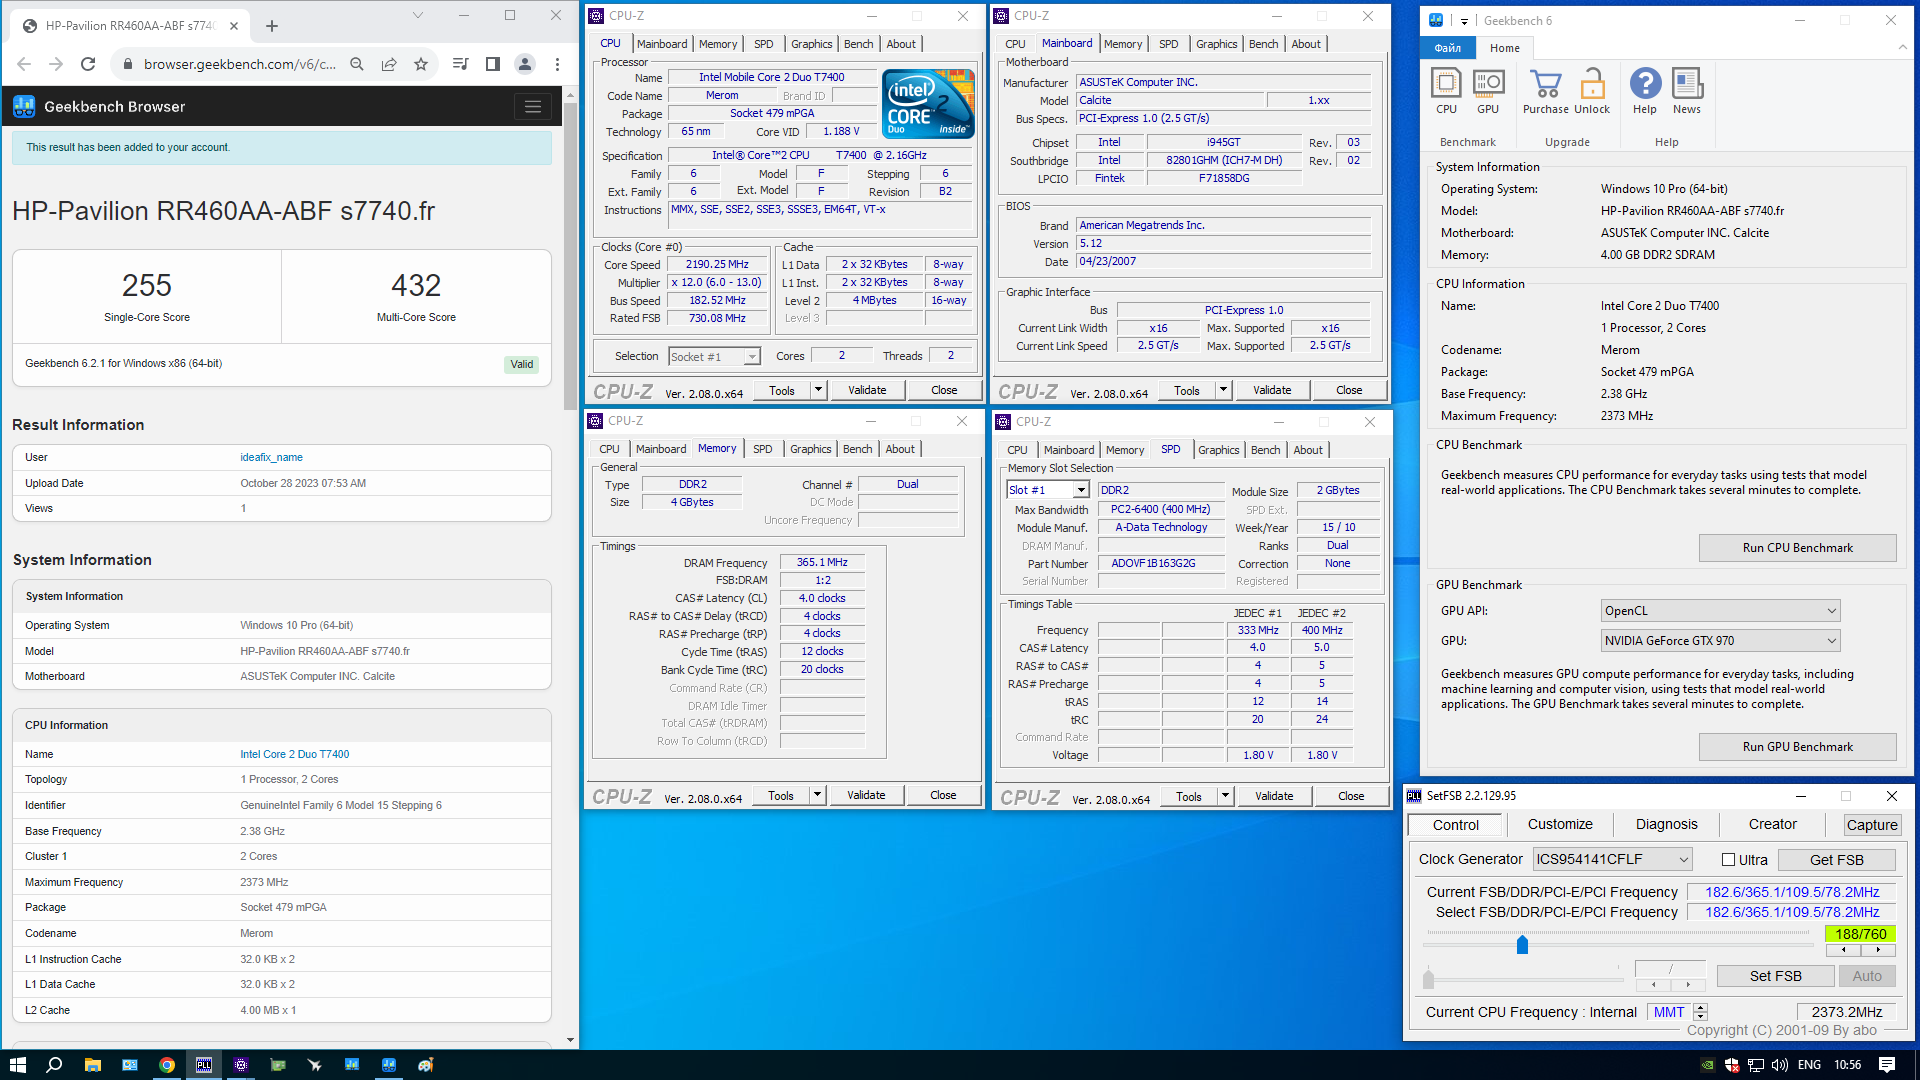Click Capture button in SetFSB
The image size is (1920, 1080).
point(1872,825)
